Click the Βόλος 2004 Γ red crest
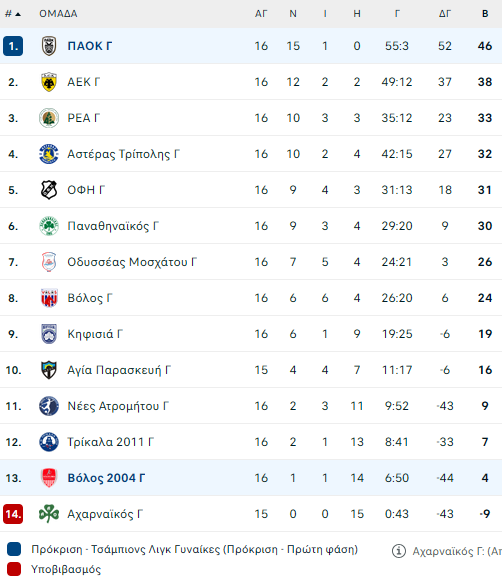 pos(49,478)
